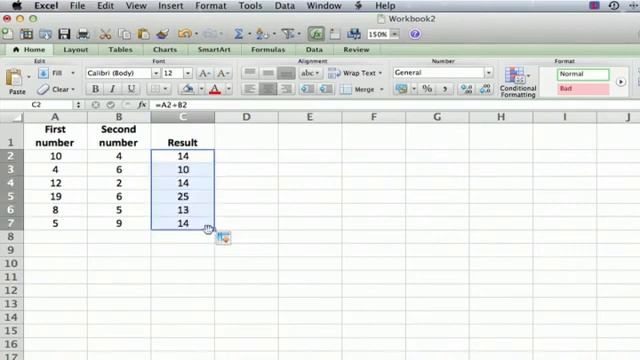Open the Merge dropdown
The height and width of the screenshot is (360, 640).
[x=382, y=89]
